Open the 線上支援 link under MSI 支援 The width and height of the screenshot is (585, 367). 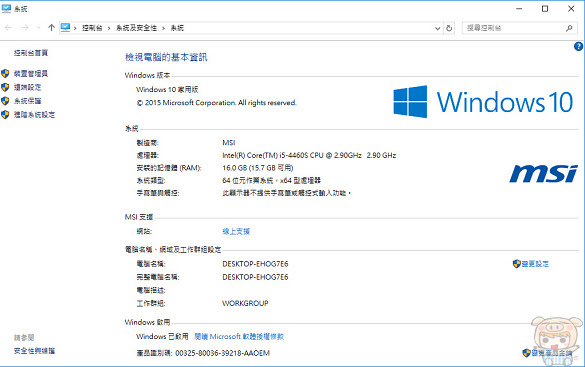click(236, 231)
